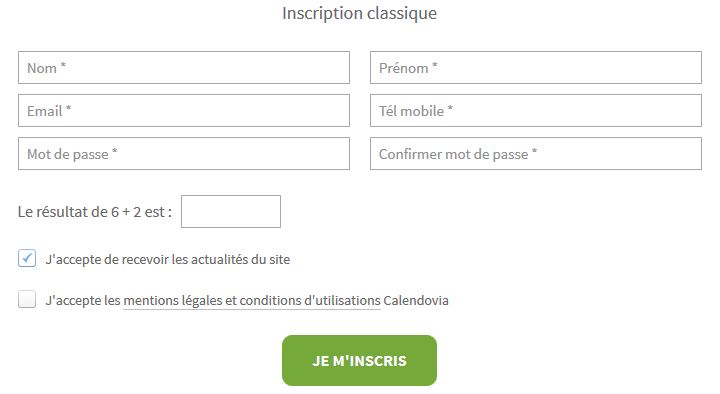Click the 6 + 2 answer box
Viewport: 720px width, 394px height.
231,211
